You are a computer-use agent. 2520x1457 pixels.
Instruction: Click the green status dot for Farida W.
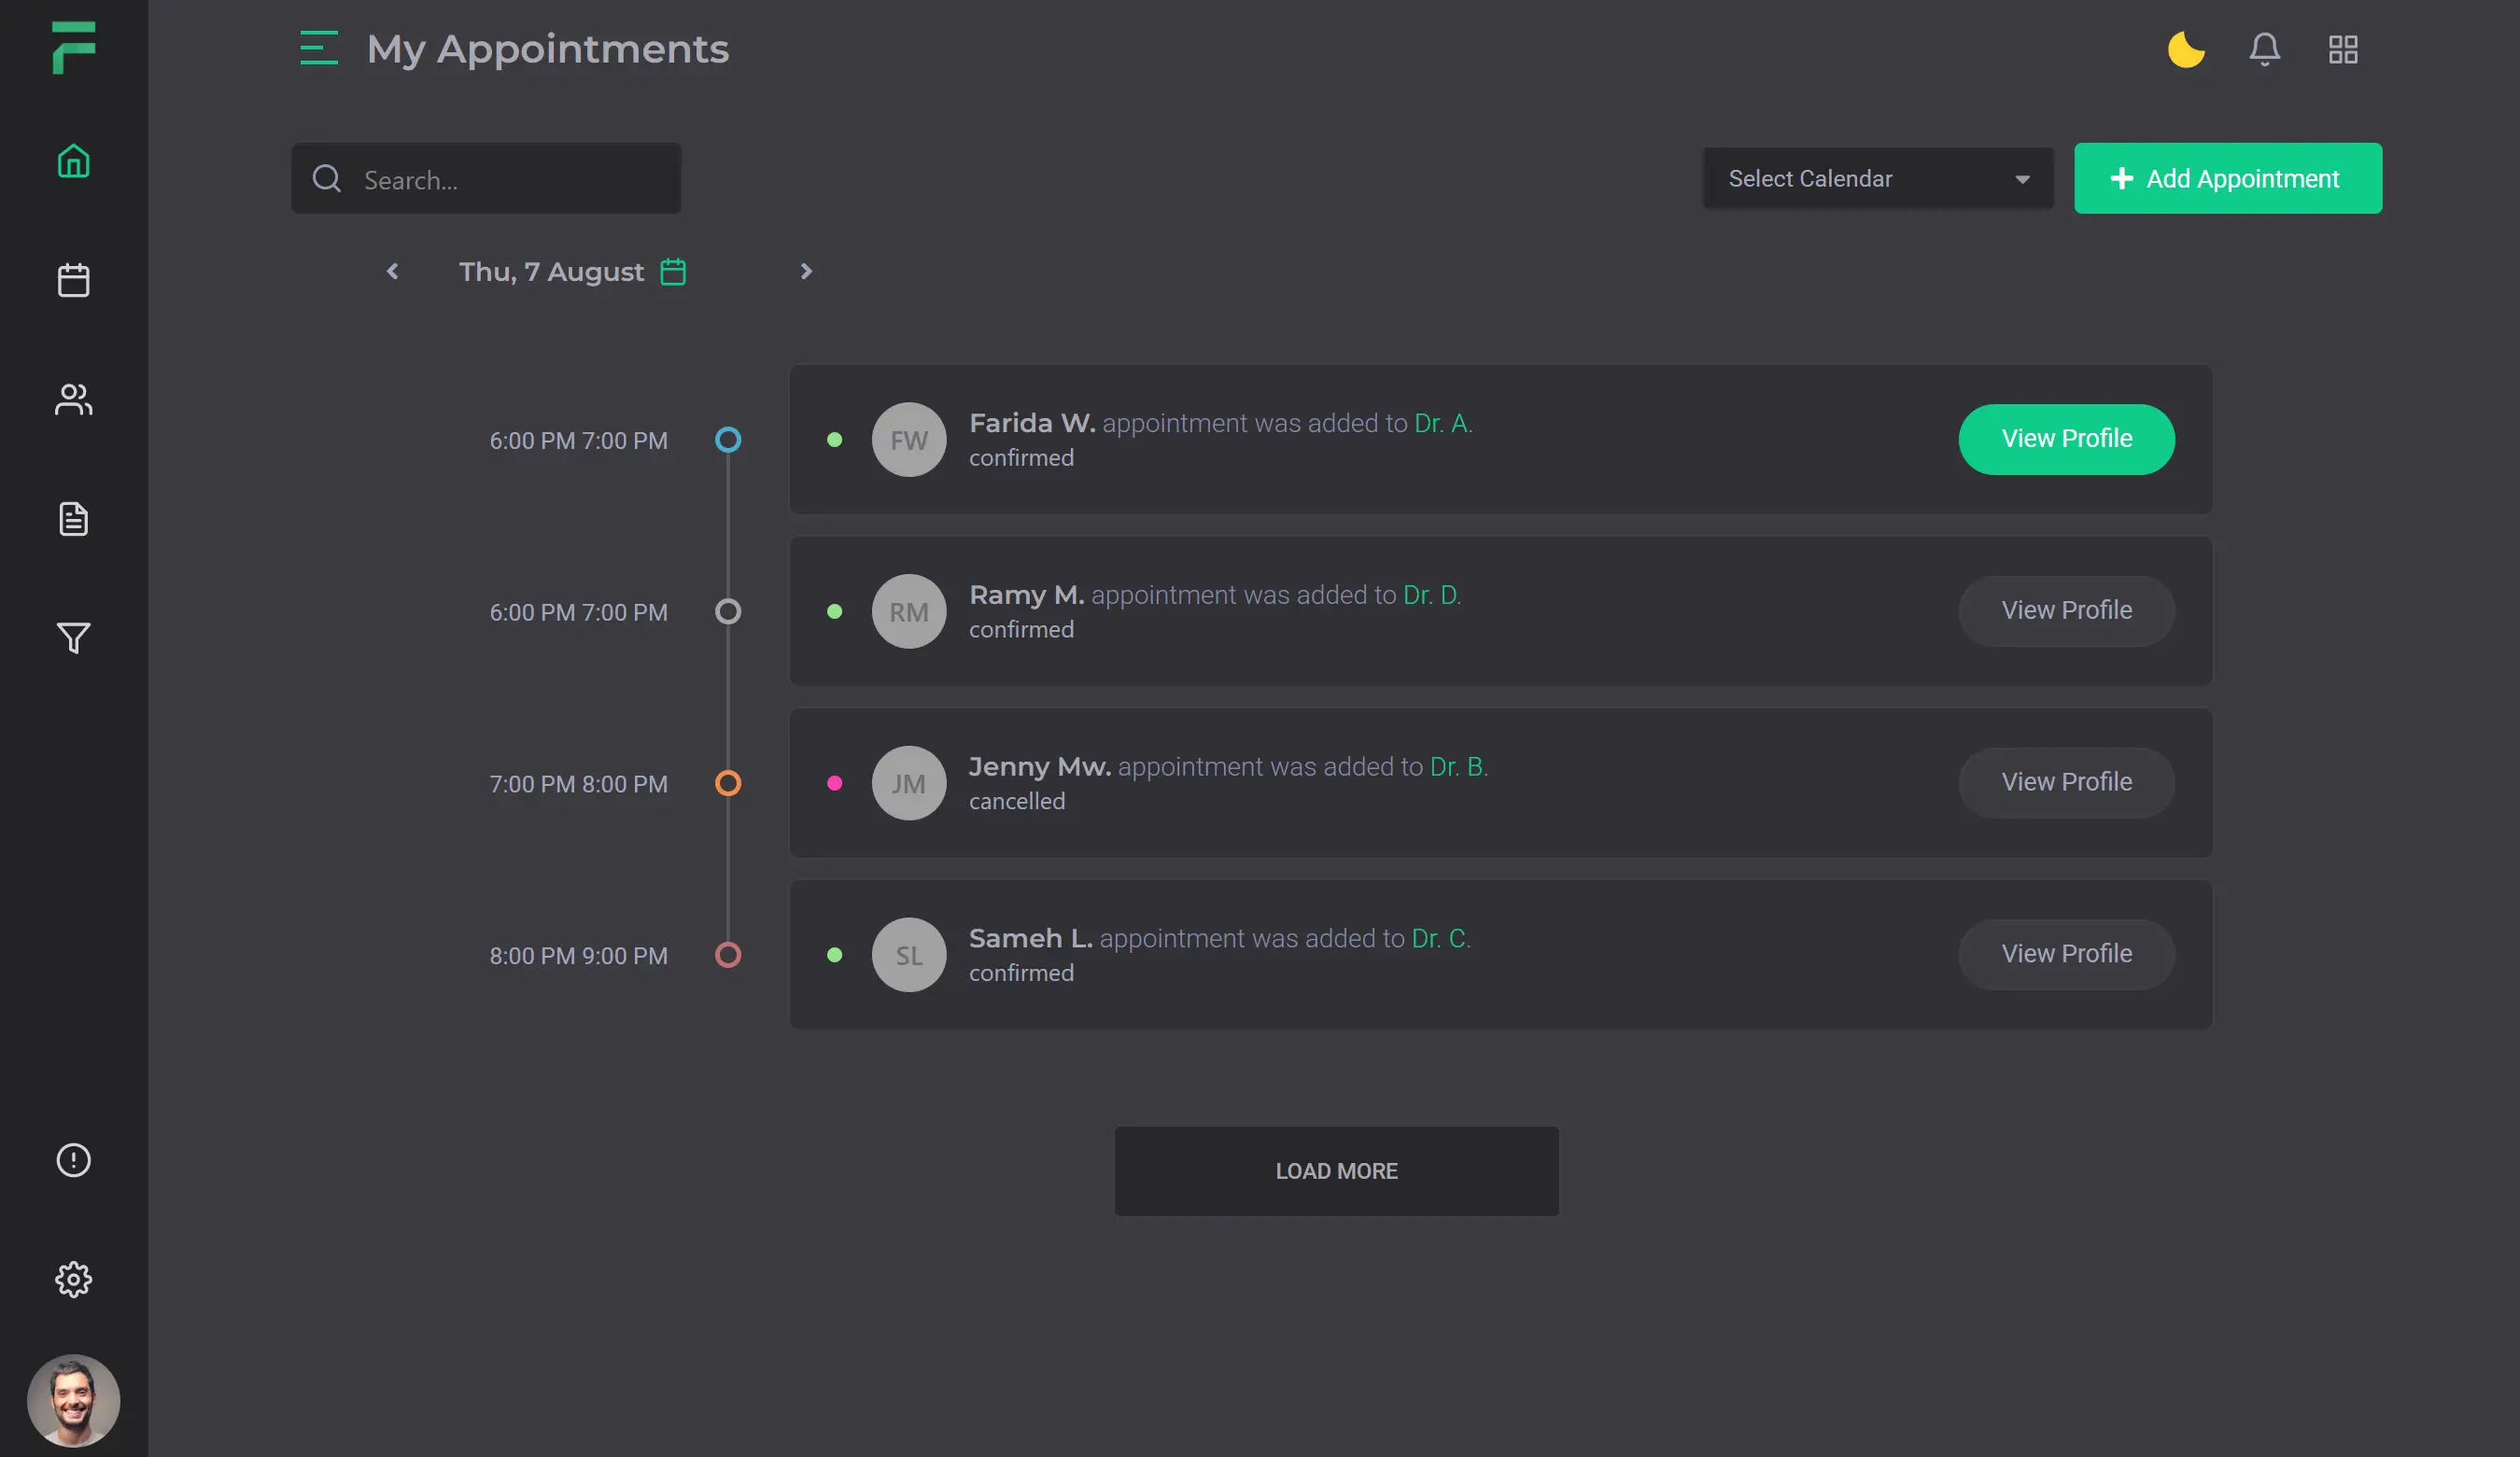834,439
